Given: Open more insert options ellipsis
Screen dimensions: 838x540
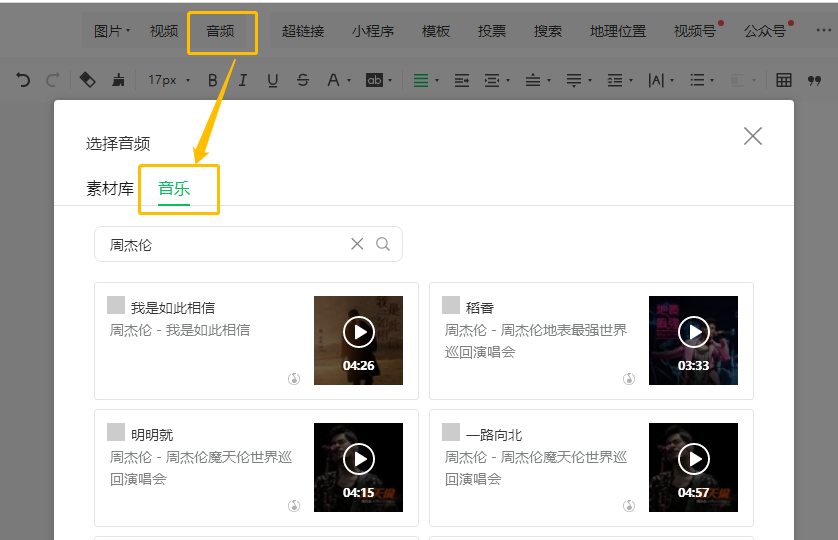Looking at the screenshot, I should (x=824, y=30).
